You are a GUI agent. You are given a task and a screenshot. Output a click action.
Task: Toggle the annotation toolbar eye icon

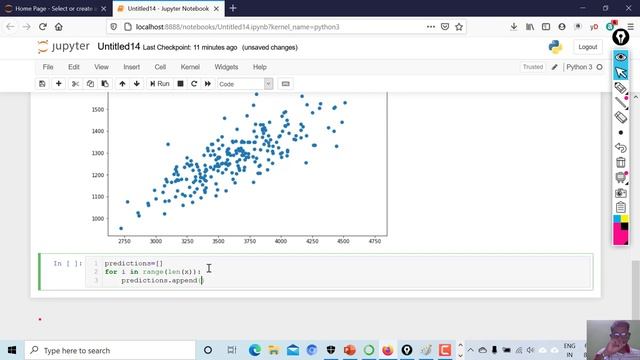point(621,57)
